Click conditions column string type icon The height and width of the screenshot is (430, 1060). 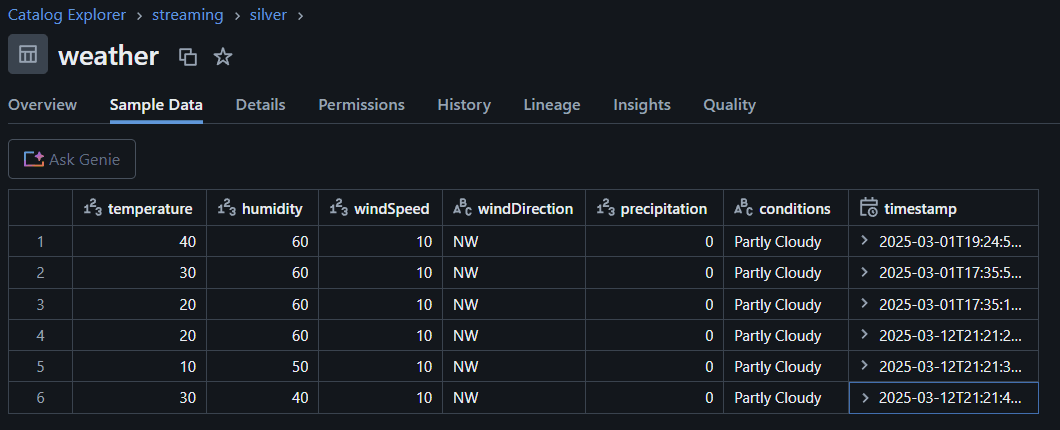(x=744, y=209)
